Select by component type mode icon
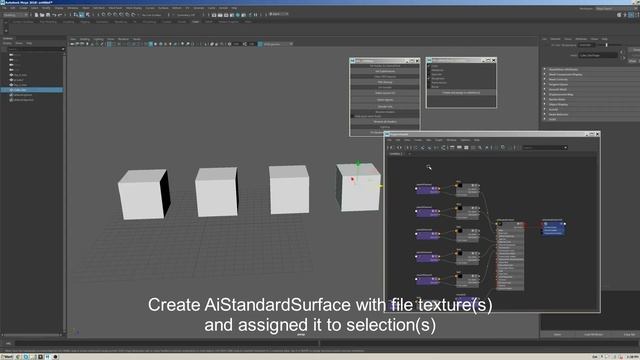Viewport: 640px width, 360px height. (x=88, y=15)
